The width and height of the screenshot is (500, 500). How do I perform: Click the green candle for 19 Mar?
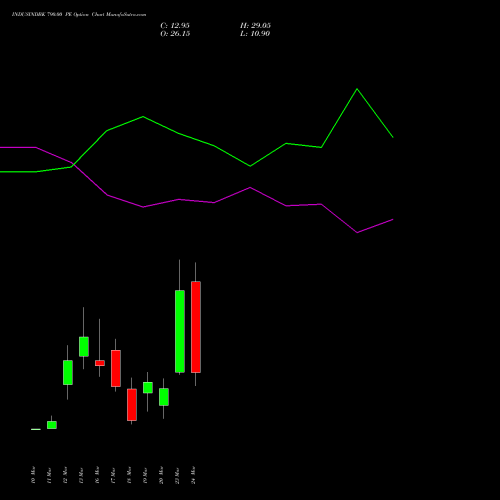[x=148, y=388]
